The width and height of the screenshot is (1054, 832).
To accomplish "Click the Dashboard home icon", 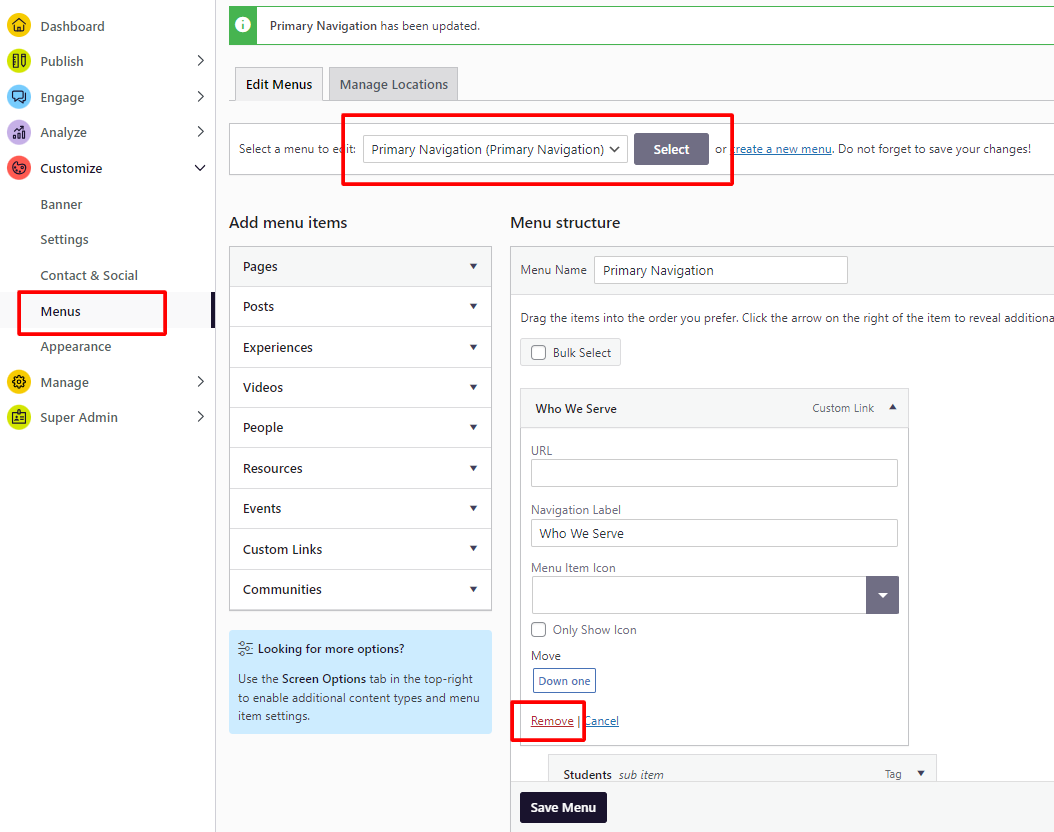I will coord(19,26).
